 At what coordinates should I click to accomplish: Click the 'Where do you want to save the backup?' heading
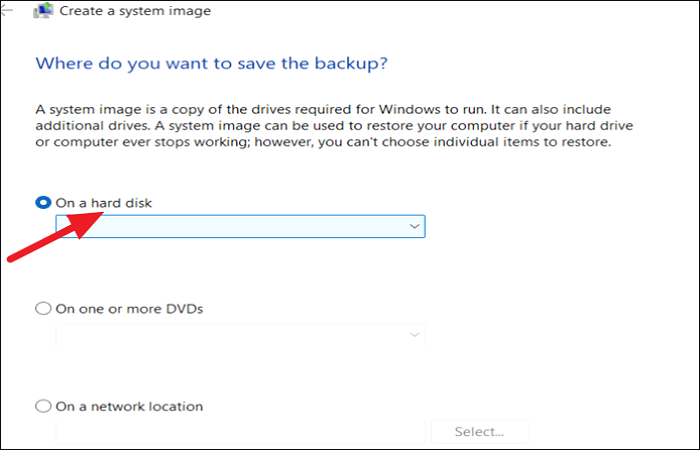211,64
